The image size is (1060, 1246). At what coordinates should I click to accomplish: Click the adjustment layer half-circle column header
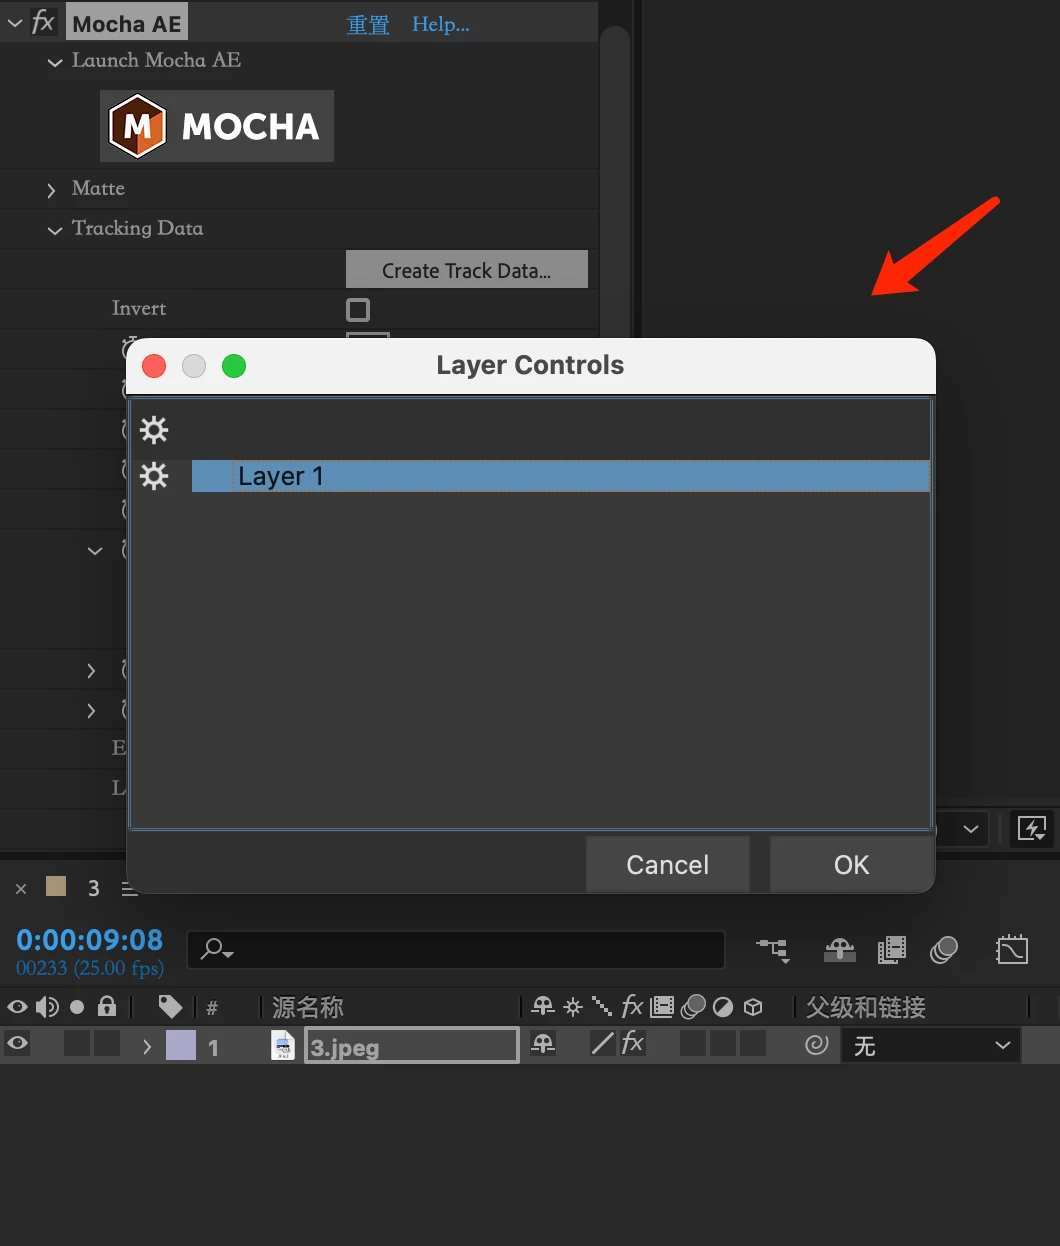(x=723, y=1007)
